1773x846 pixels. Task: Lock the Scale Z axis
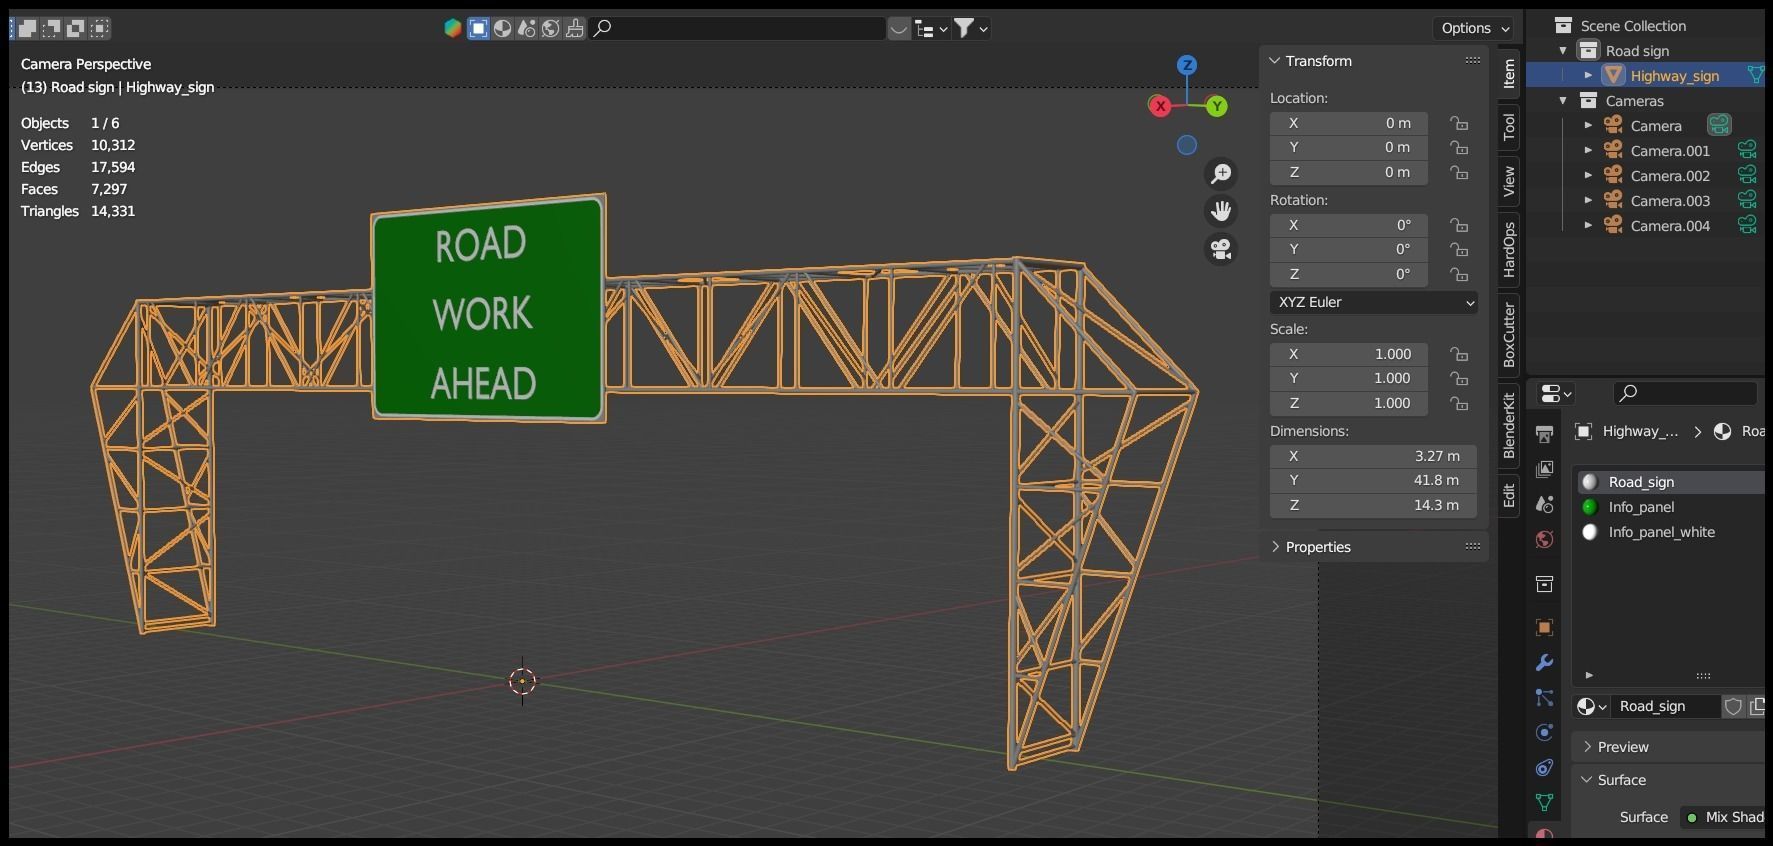tap(1460, 403)
